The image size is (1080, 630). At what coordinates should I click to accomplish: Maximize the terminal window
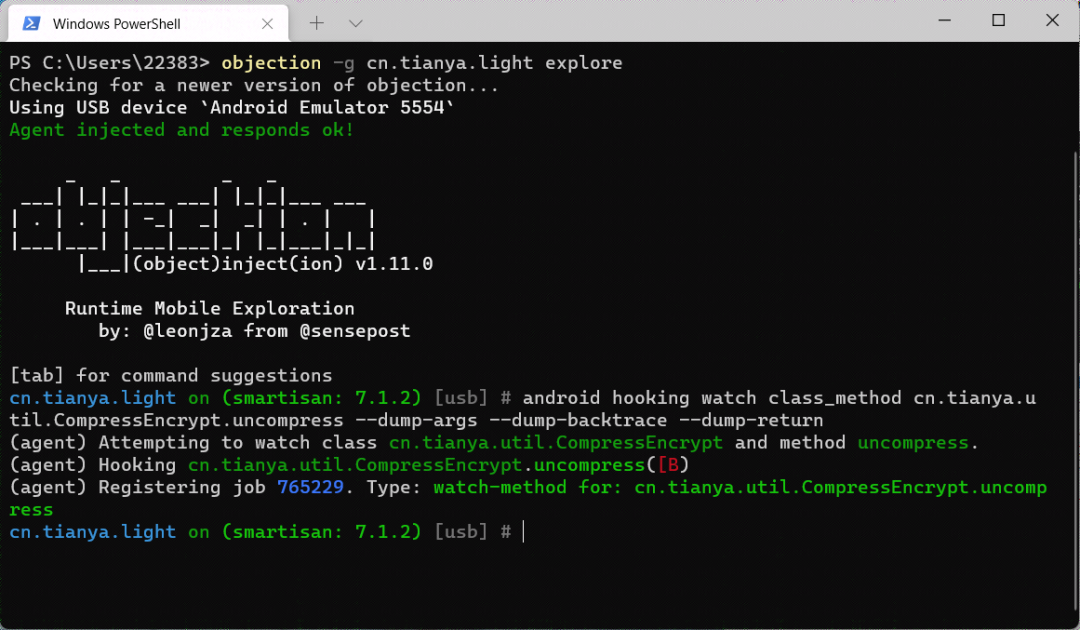pos(998,21)
